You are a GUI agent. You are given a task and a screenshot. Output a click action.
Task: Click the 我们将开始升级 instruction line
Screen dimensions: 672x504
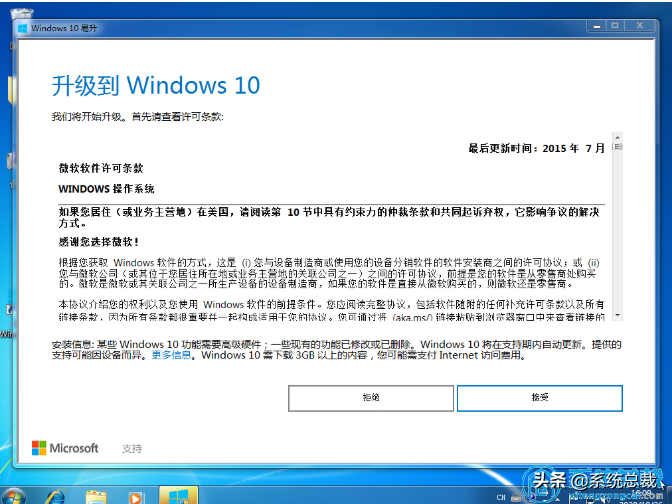point(138,117)
